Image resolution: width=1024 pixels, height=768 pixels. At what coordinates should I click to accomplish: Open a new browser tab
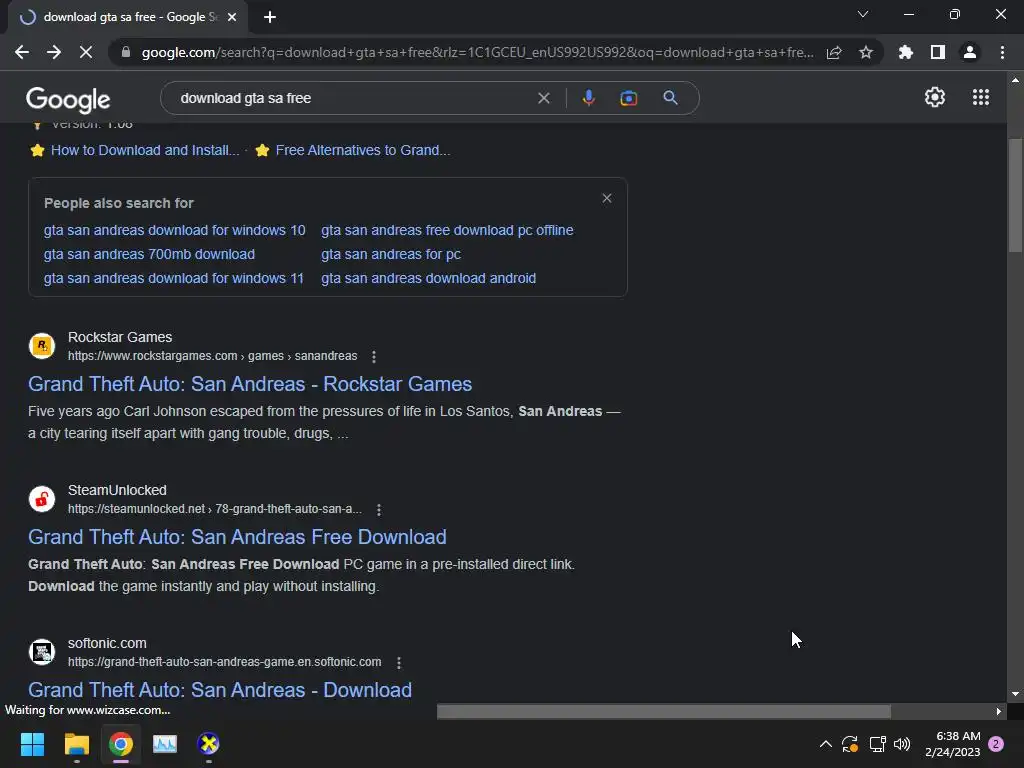pyautogui.click(x=270, y=17)
